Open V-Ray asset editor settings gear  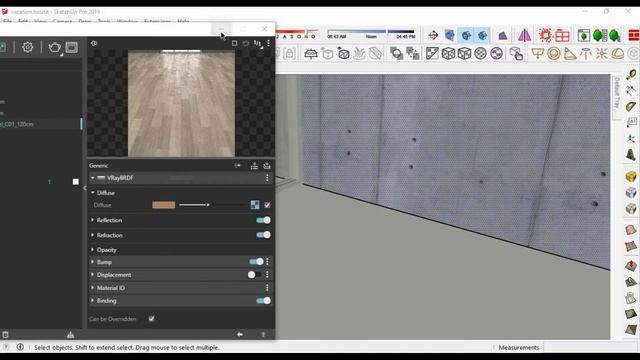(27, 47)
